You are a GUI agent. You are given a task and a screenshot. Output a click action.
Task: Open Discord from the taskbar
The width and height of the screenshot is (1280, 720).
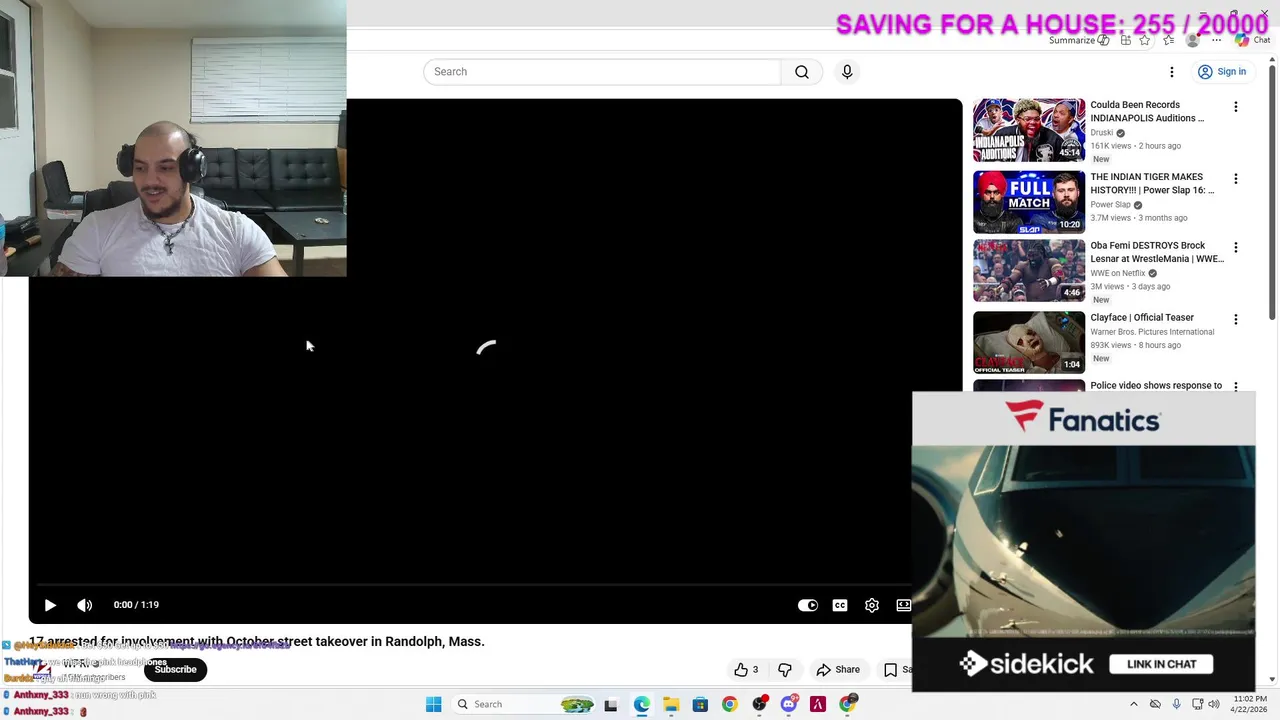[789, 704]
